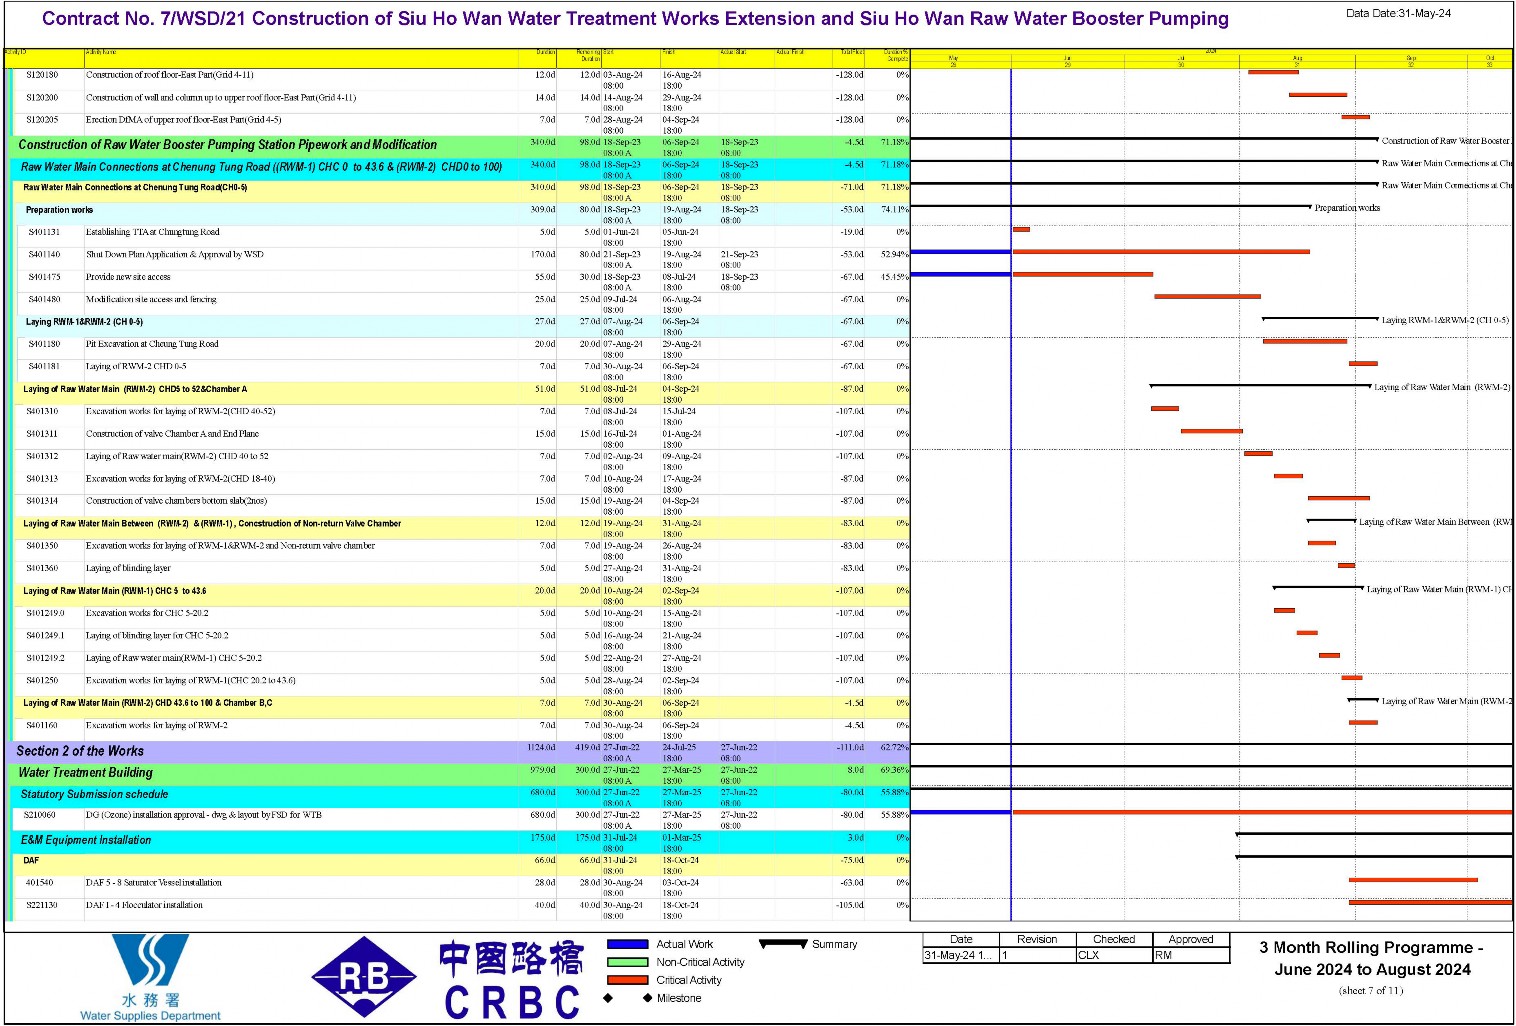Click the Checked cell value CLX
The width and height of the screenshot is (1516, 1026).
(1114, 956)
